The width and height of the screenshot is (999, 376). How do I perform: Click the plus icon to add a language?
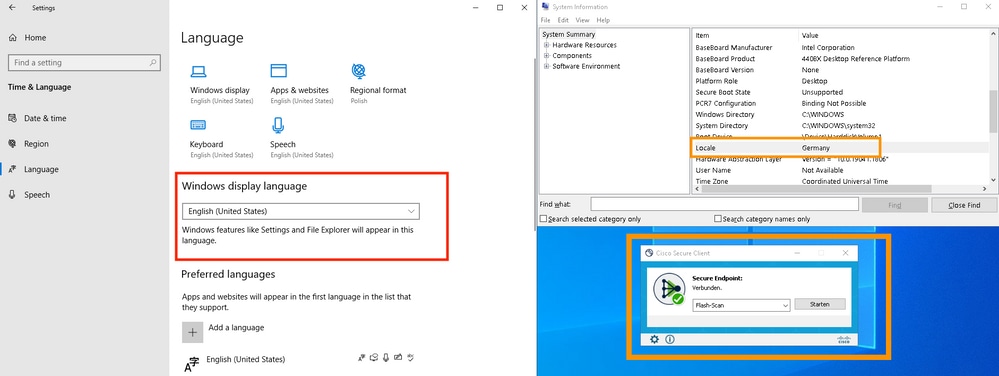click(192, 333)
